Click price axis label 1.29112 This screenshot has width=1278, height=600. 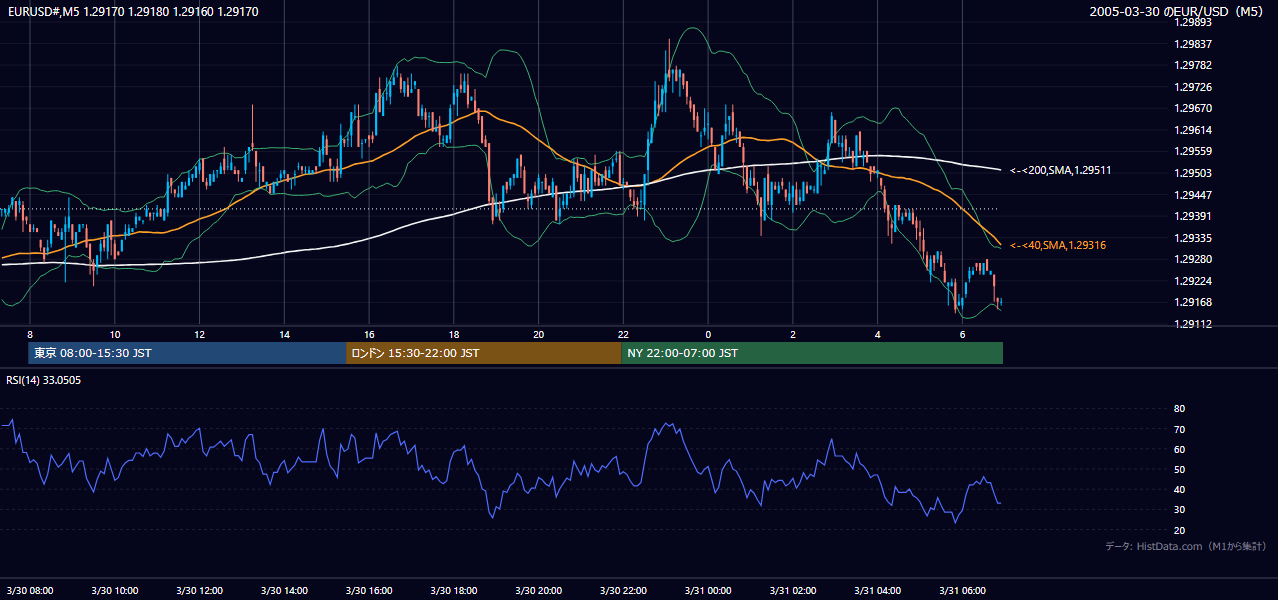tap(1194, 324)
